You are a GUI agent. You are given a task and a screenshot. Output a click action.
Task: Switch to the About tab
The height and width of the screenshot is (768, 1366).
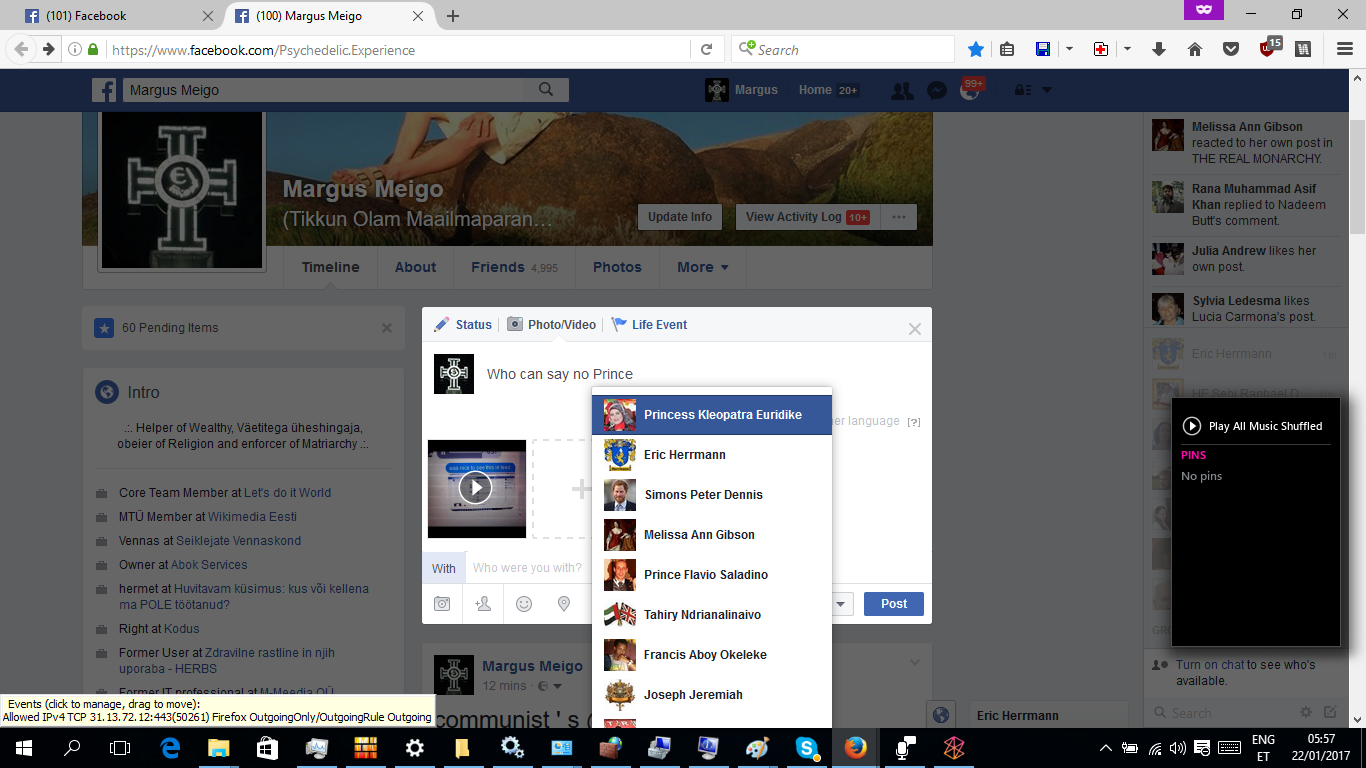(415, 267)
